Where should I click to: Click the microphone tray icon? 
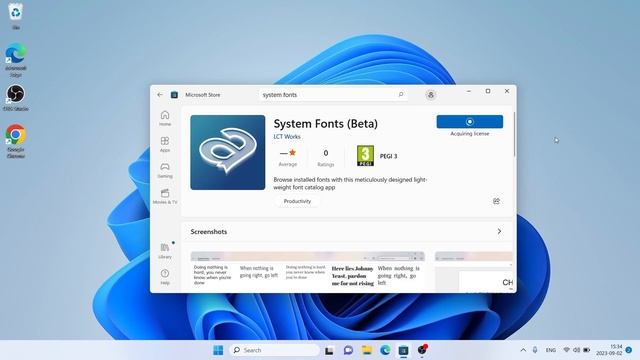coord(535,350)
